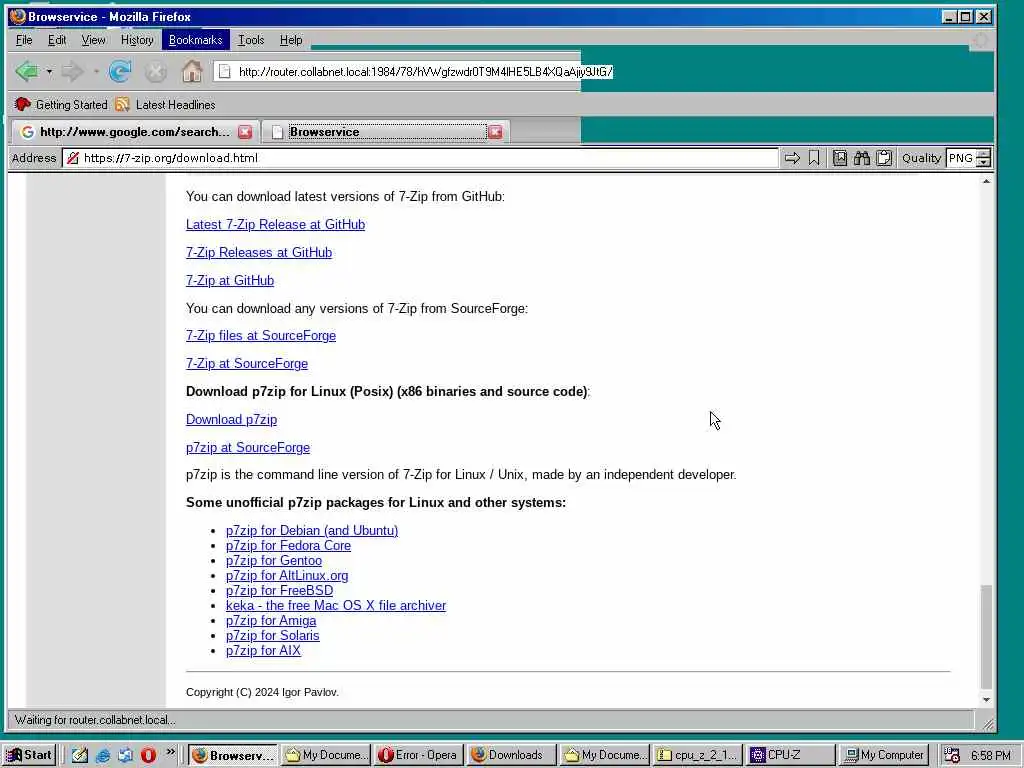Screen dimensions: 1024x768
Task: Click the Outlook Express Quick Launch icon
Action: click(125, 755)
